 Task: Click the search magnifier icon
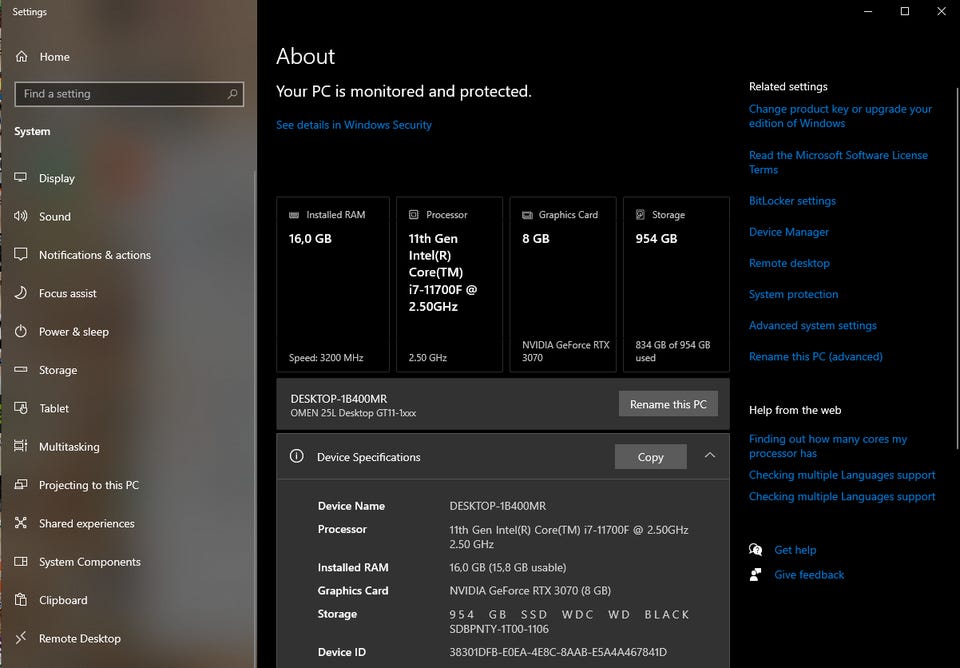pos(232,94)
